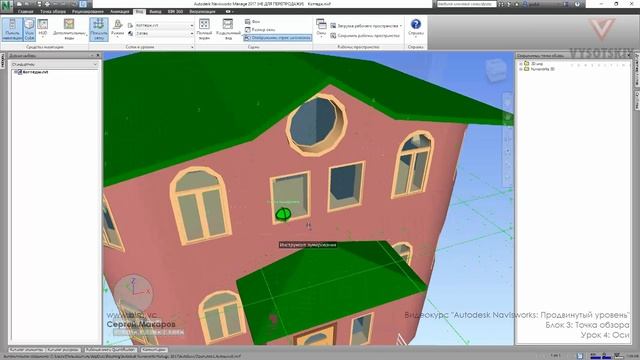The width and height of the screenshot is (640, 360).
Task: Open grid Mode (Режим) button
Action: (x=118, y=29)
